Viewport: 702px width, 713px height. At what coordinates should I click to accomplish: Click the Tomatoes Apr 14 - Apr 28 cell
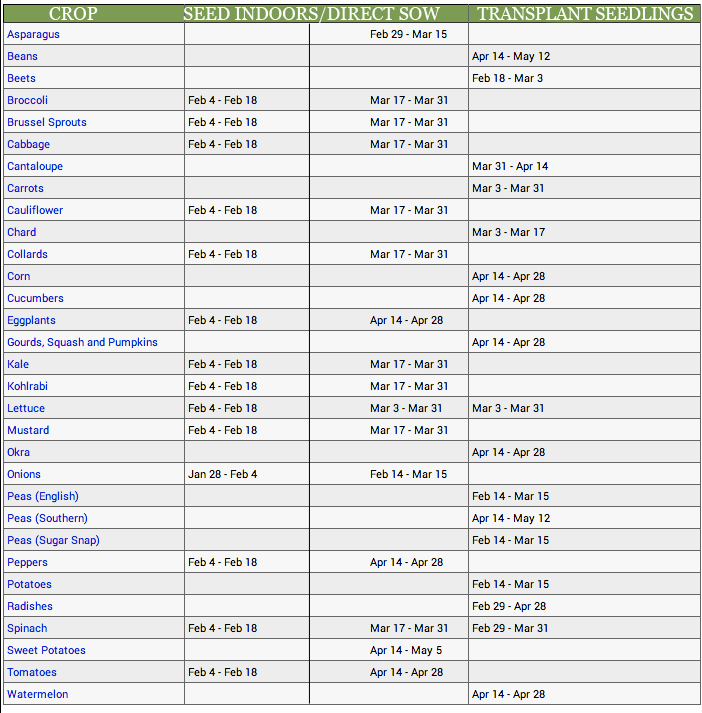tap(406, 673)
